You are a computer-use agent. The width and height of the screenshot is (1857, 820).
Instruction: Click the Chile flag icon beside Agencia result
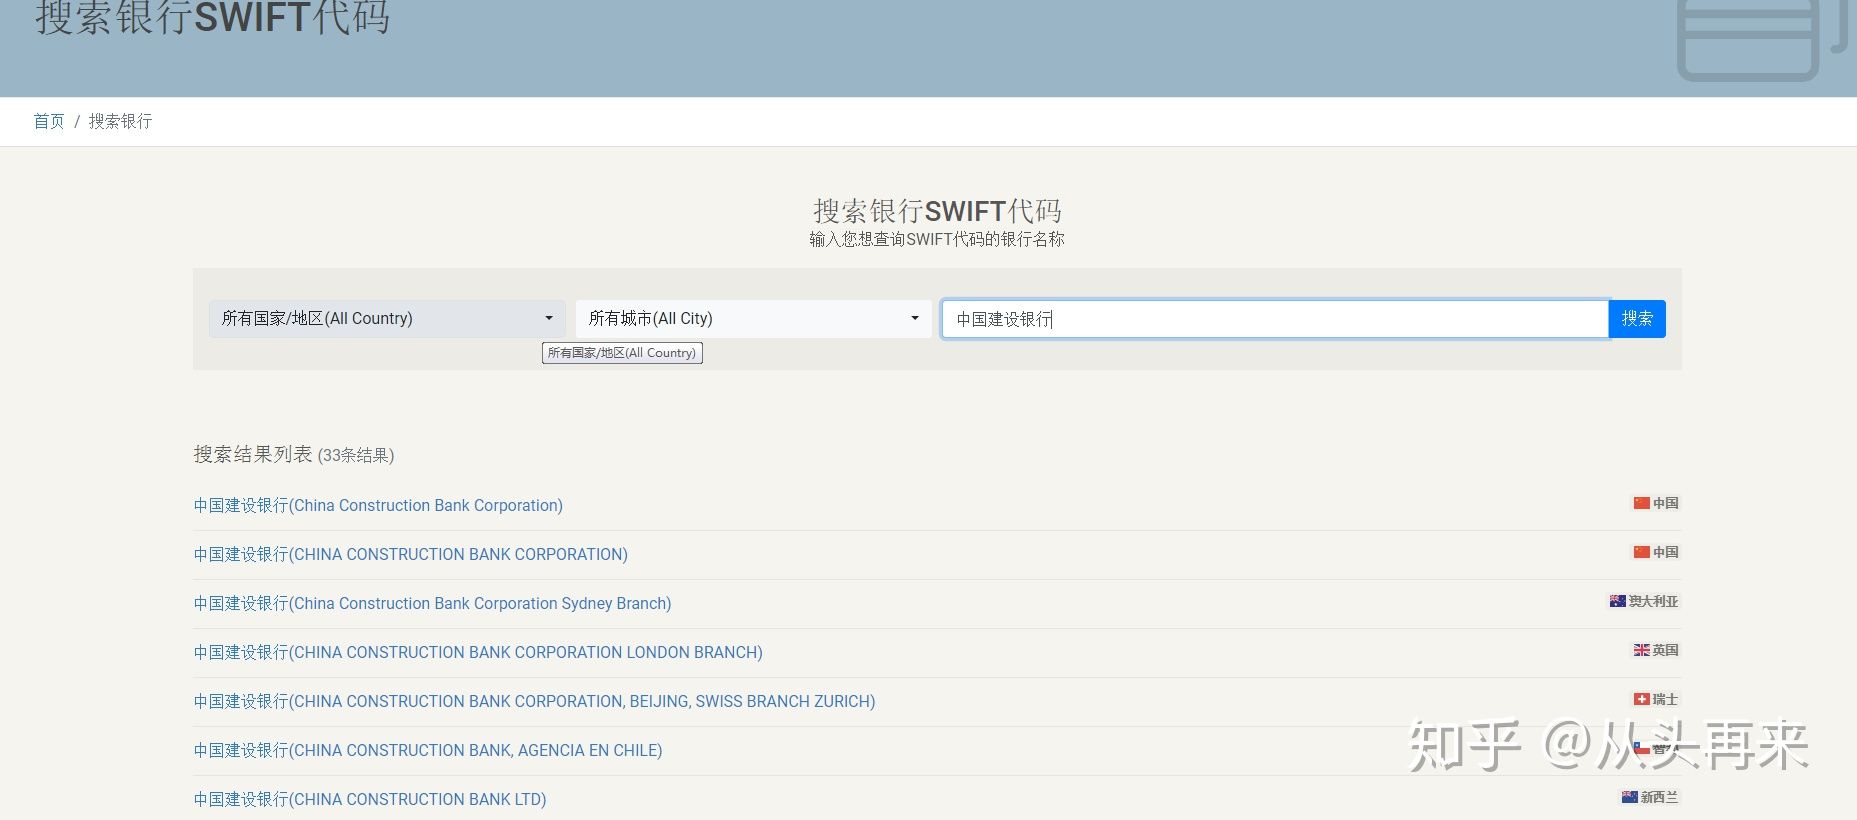(1641, 748)
